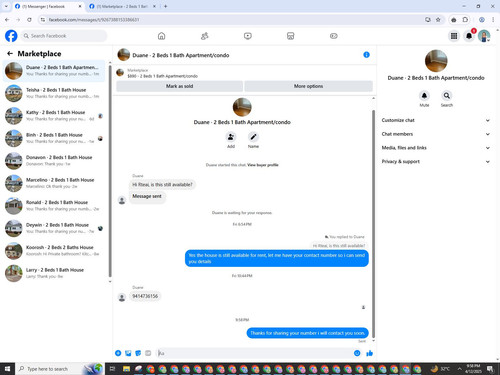The image size is (500, 375).
Task: Open the emoji picker in message box
Action: [357, 353]
